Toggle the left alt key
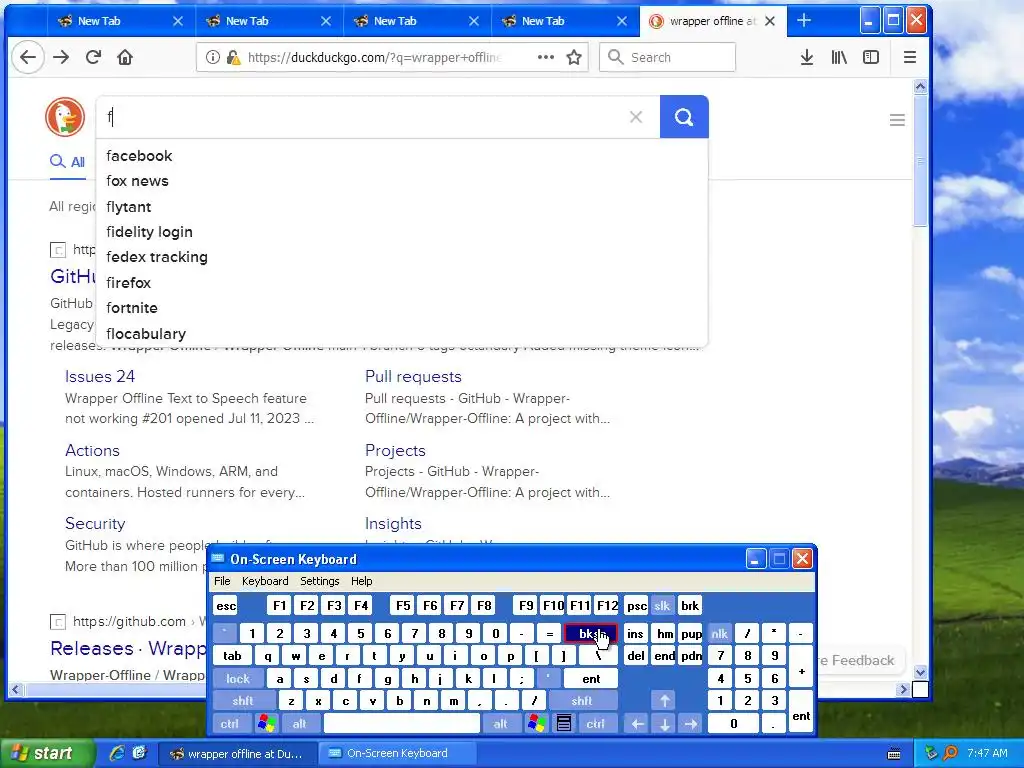 pyautogui.click(x=299, y=724)
